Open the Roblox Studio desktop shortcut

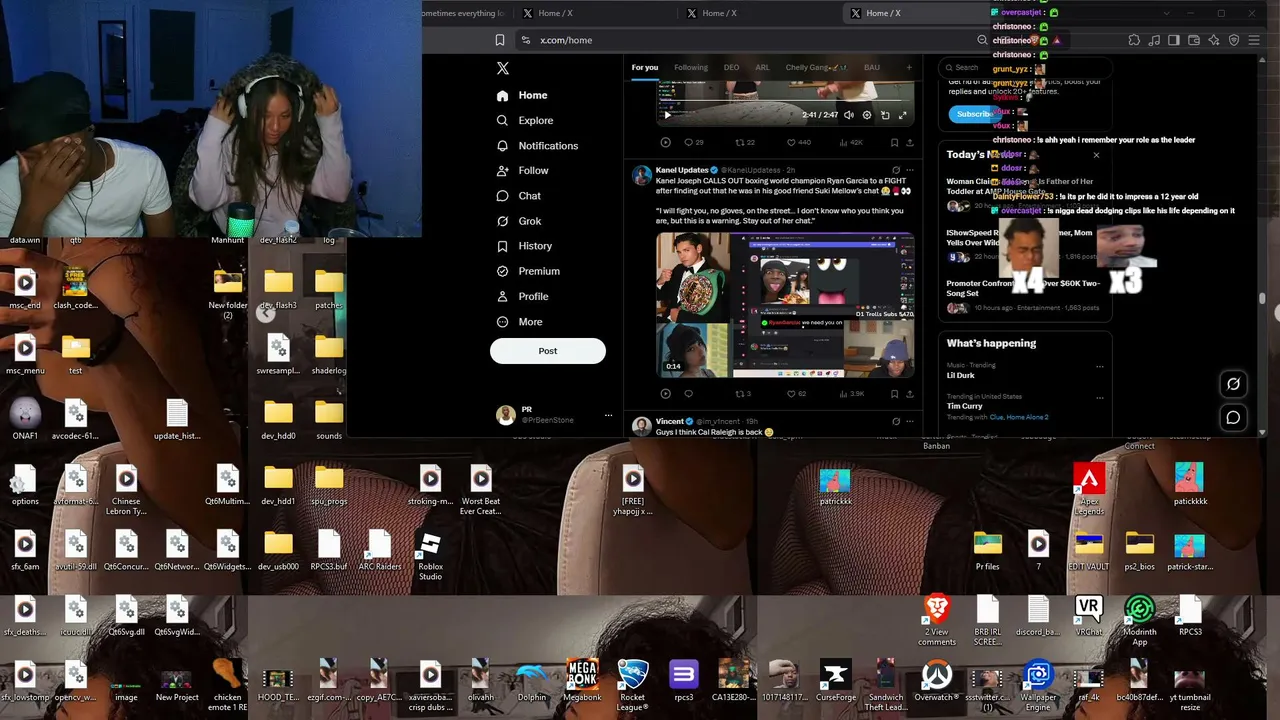click(430, 555)
